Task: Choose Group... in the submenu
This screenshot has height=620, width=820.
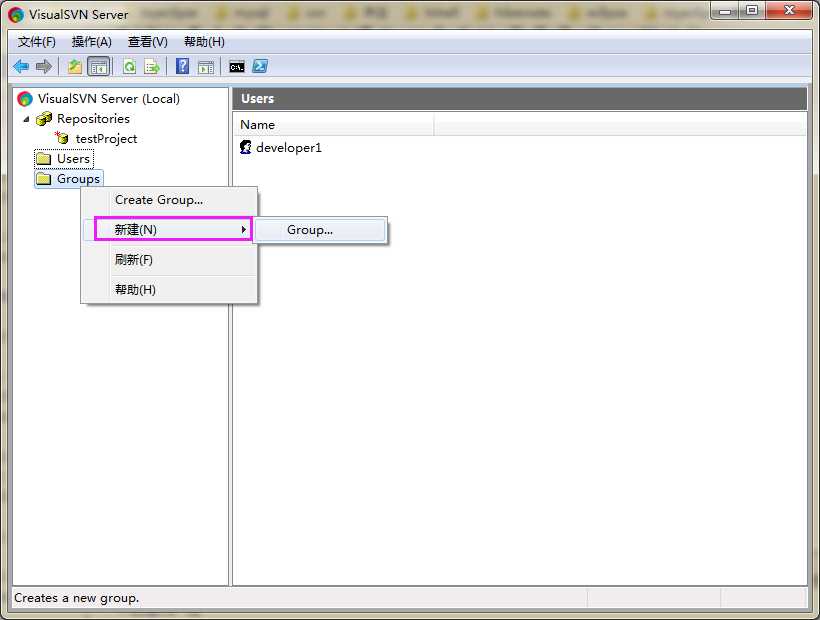Action: [x=321, y=230]
